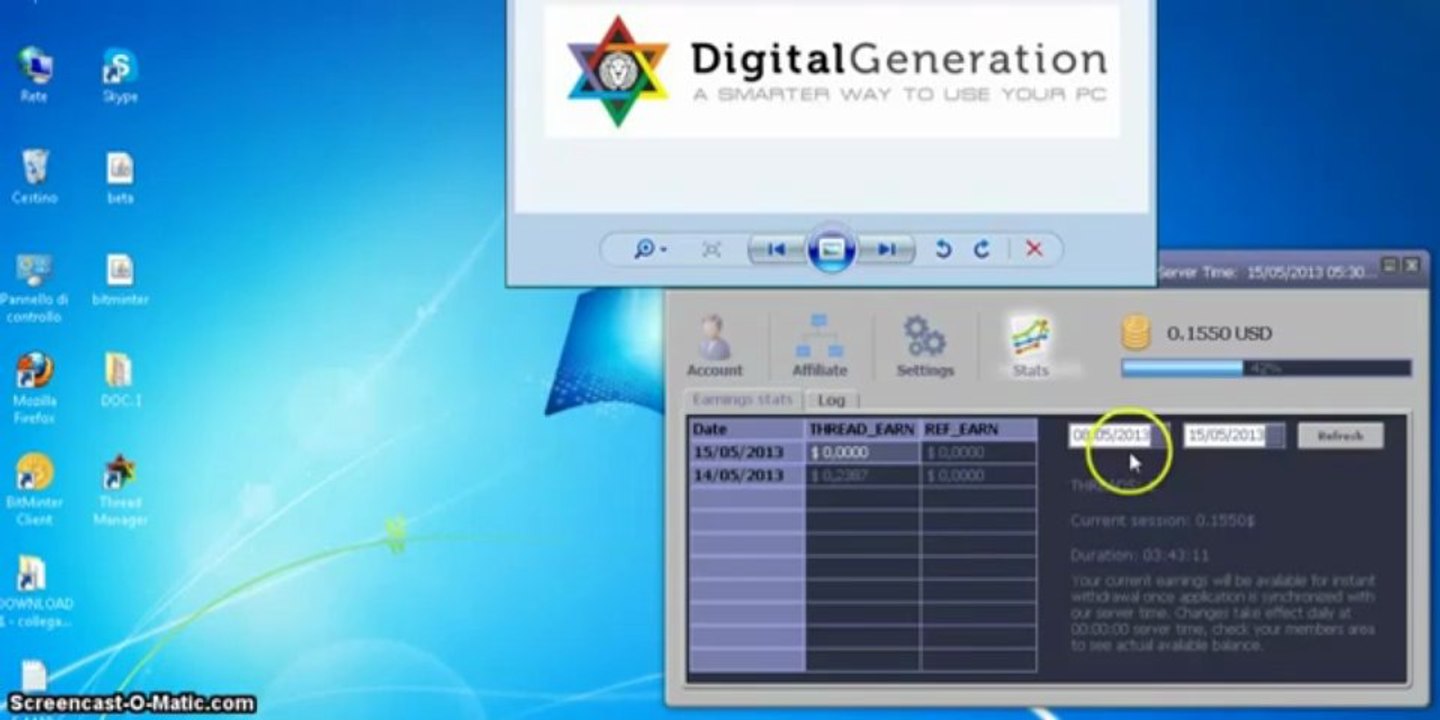Click the THREAD_EARN column header
The height and width of the screenshot is (720, 1440).
[862, 429]
